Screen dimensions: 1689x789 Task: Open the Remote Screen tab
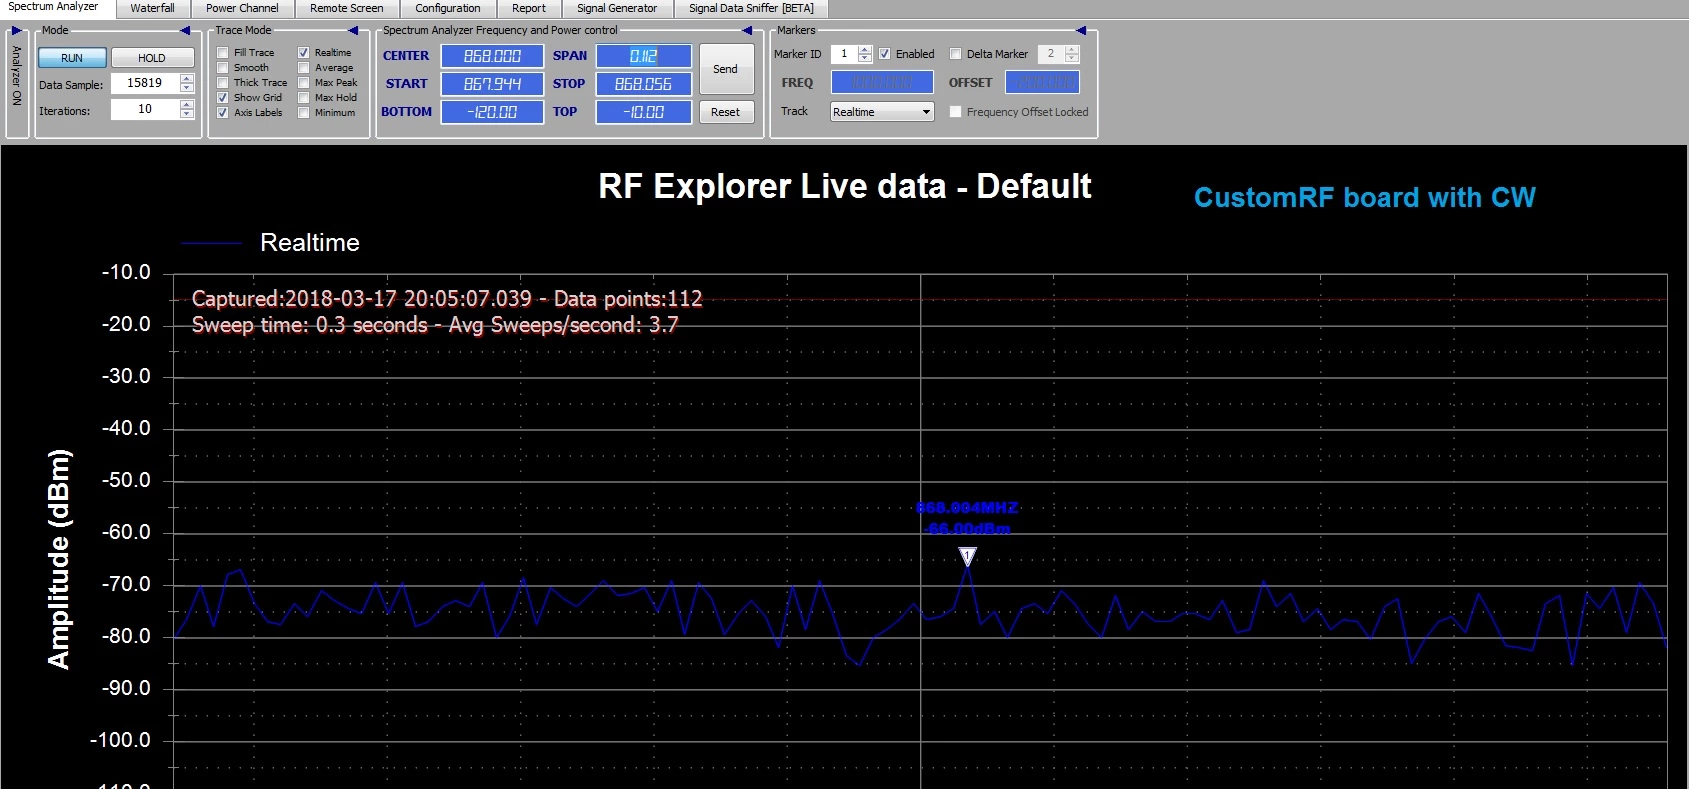[x=346, y=9]
